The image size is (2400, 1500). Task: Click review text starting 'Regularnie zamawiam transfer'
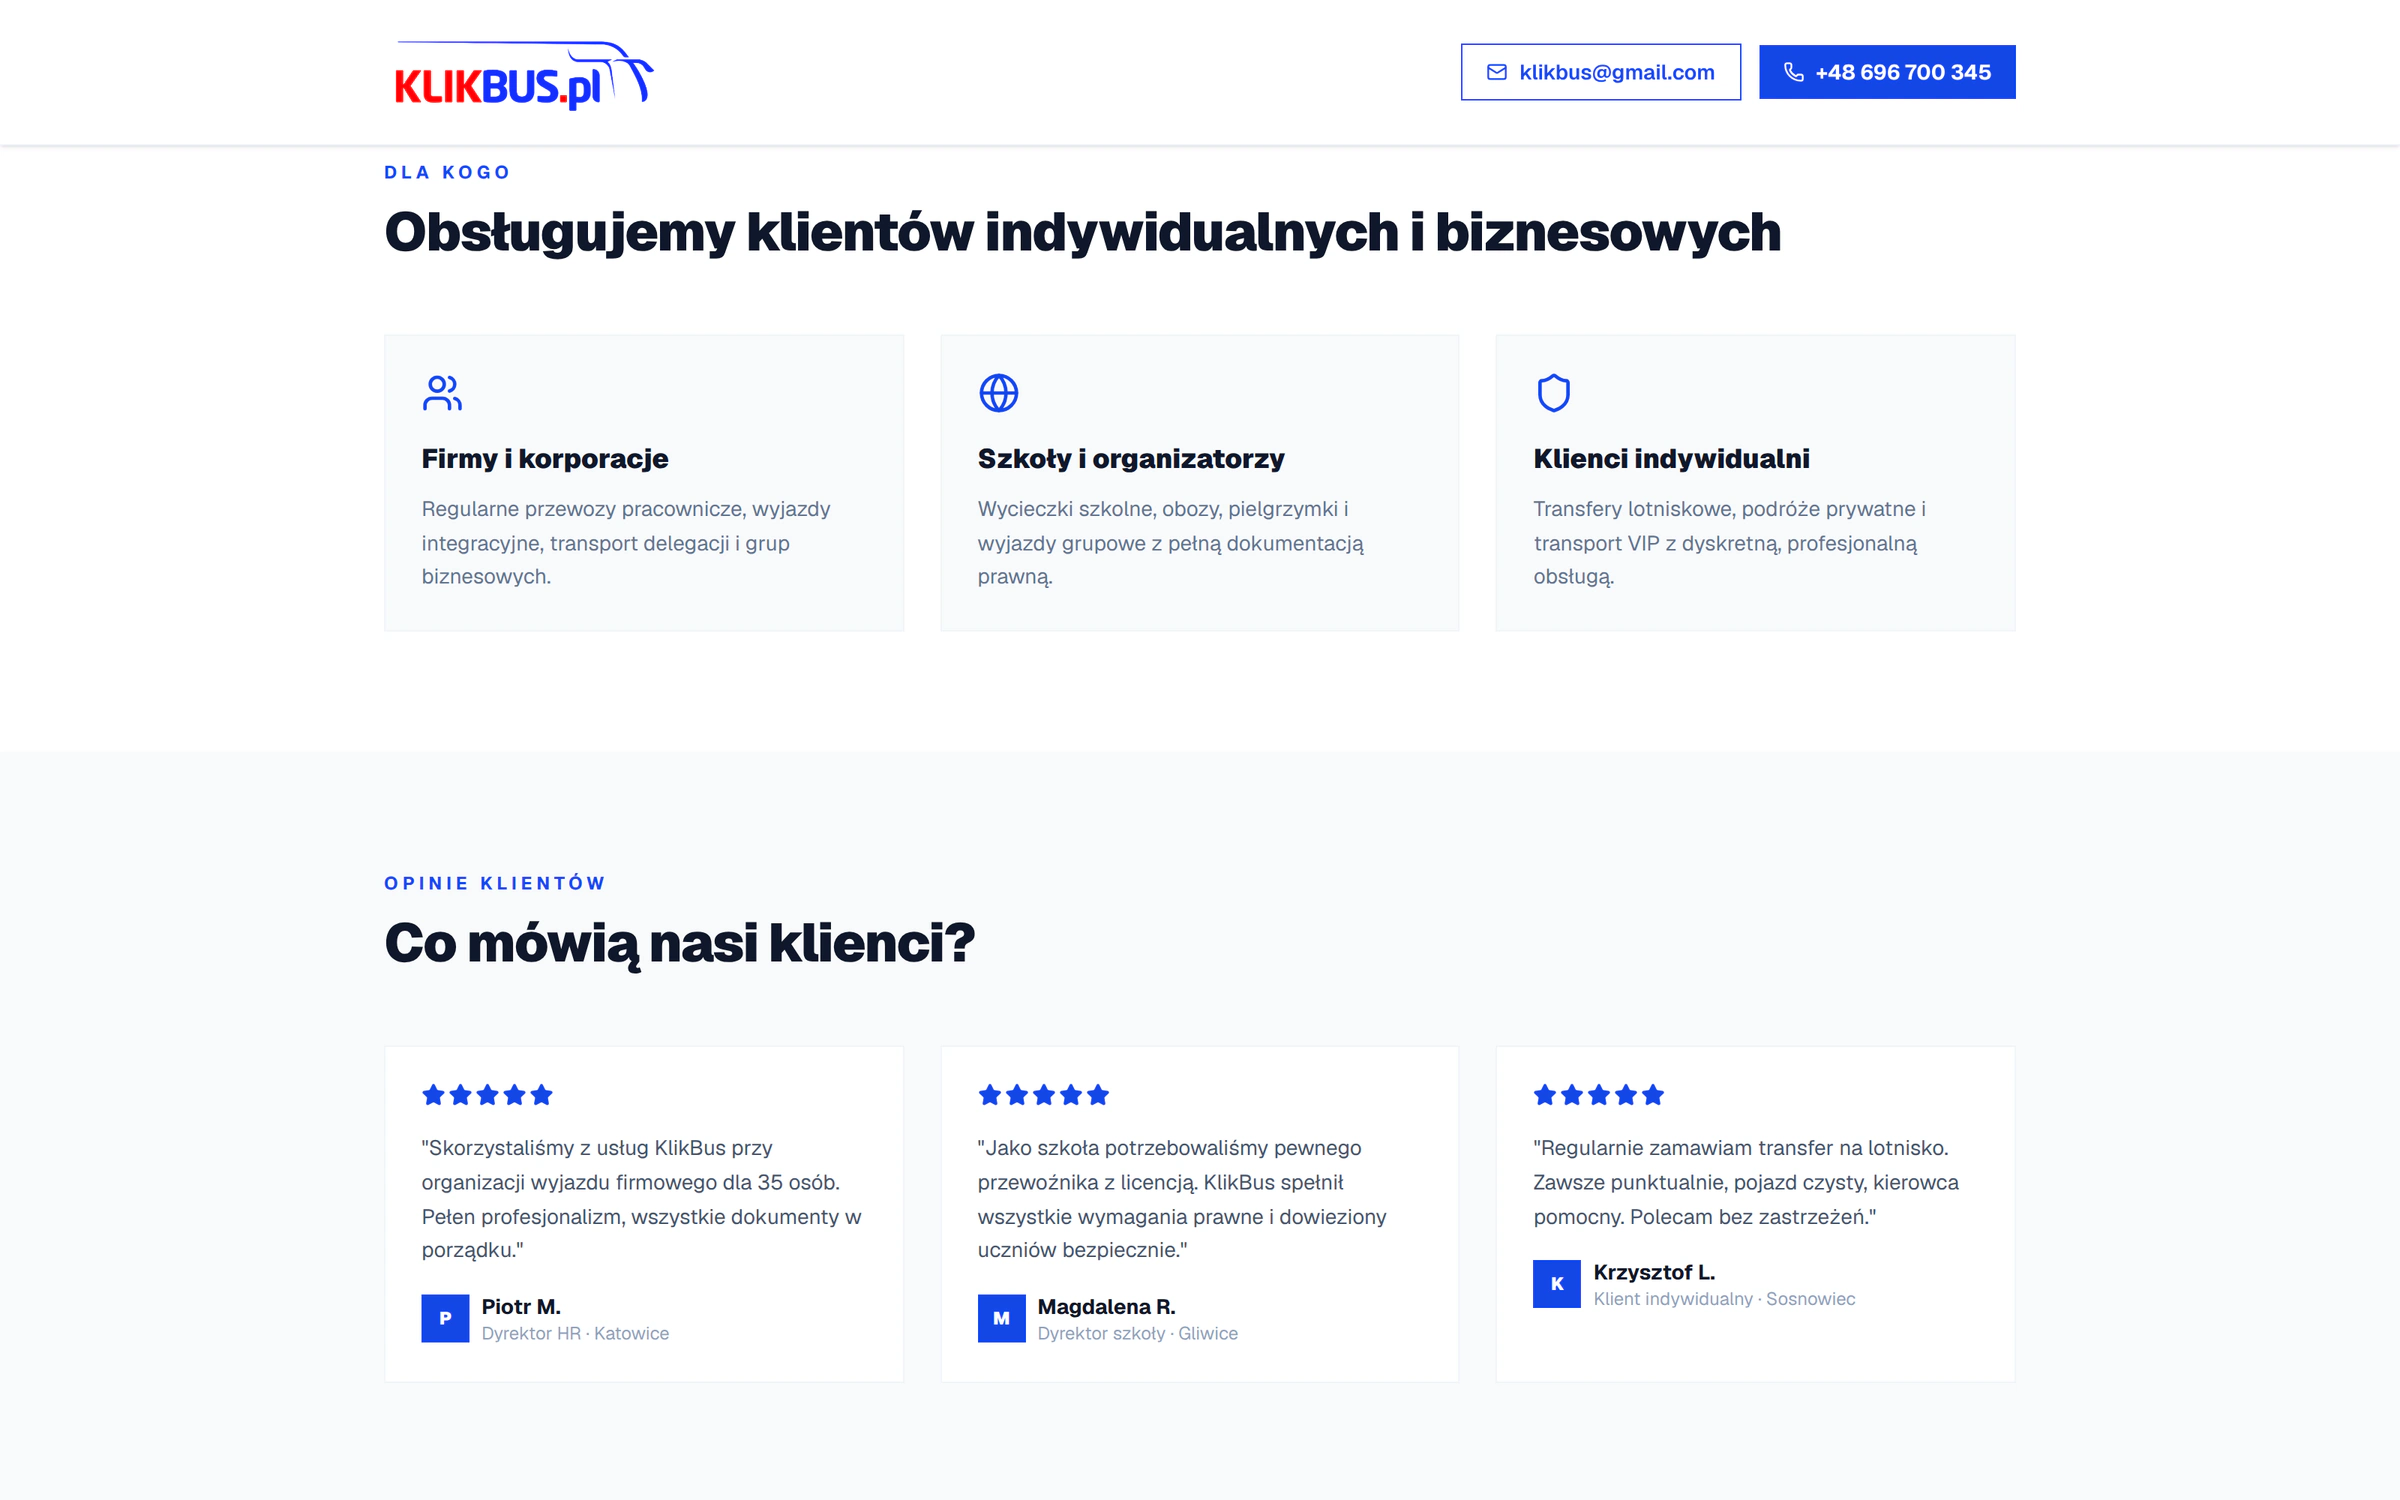pyautogui.click(x=1746, y=1182)
